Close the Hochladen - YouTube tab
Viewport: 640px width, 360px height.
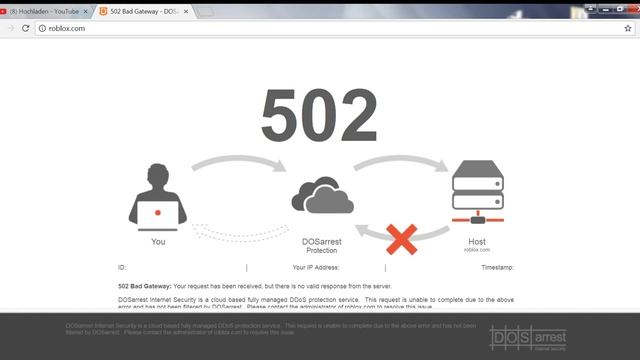pyautogui.click(x=85, y=12)
